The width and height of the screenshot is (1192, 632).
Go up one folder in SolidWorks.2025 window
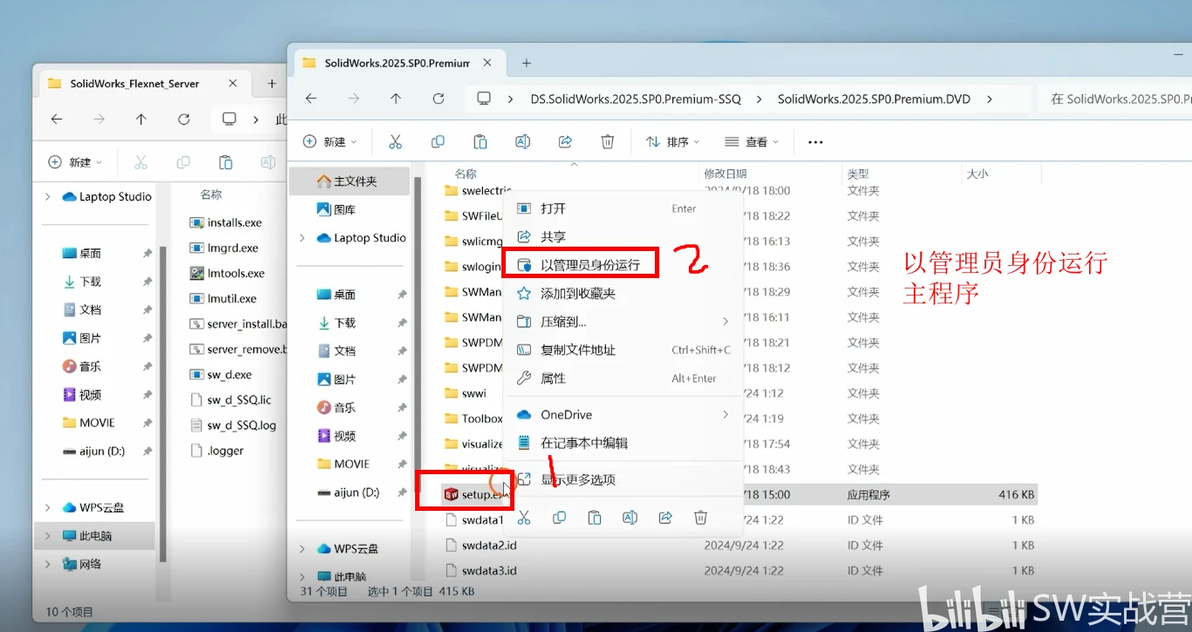click(x=395, y=99)
